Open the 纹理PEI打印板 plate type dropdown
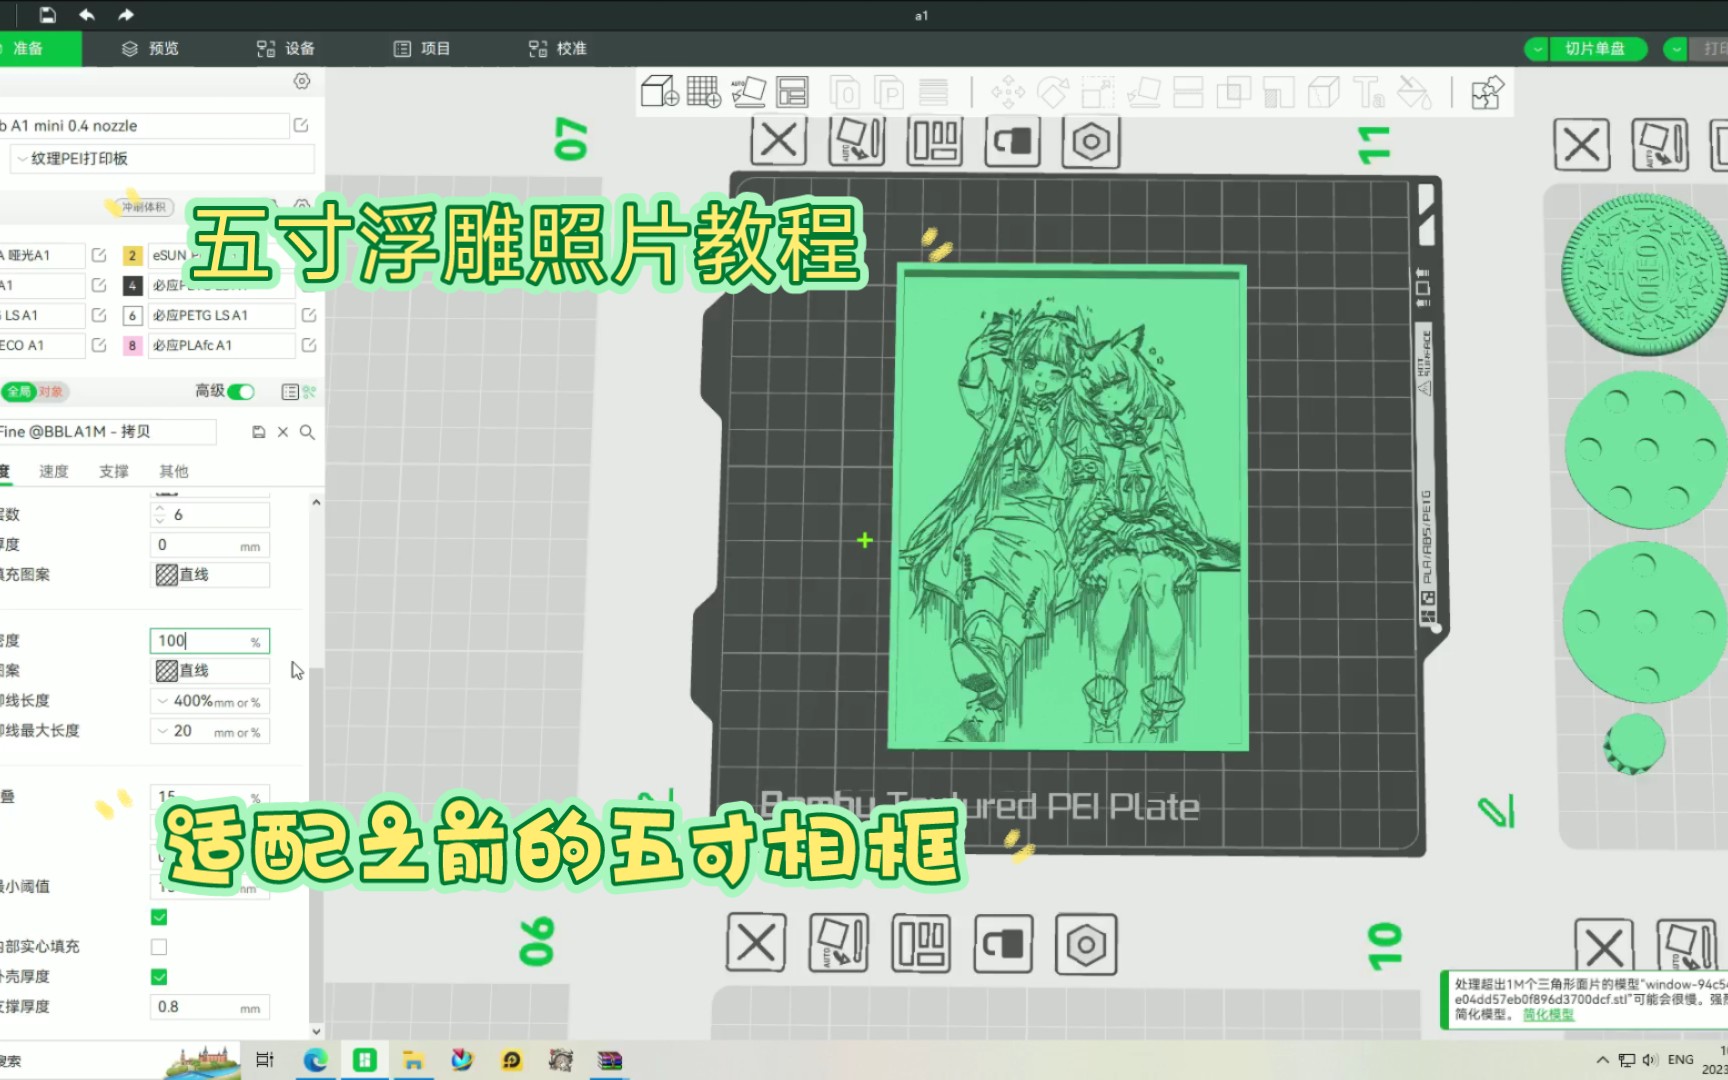The width and height of the screenshot is (1728, 1080). point(162,159)
